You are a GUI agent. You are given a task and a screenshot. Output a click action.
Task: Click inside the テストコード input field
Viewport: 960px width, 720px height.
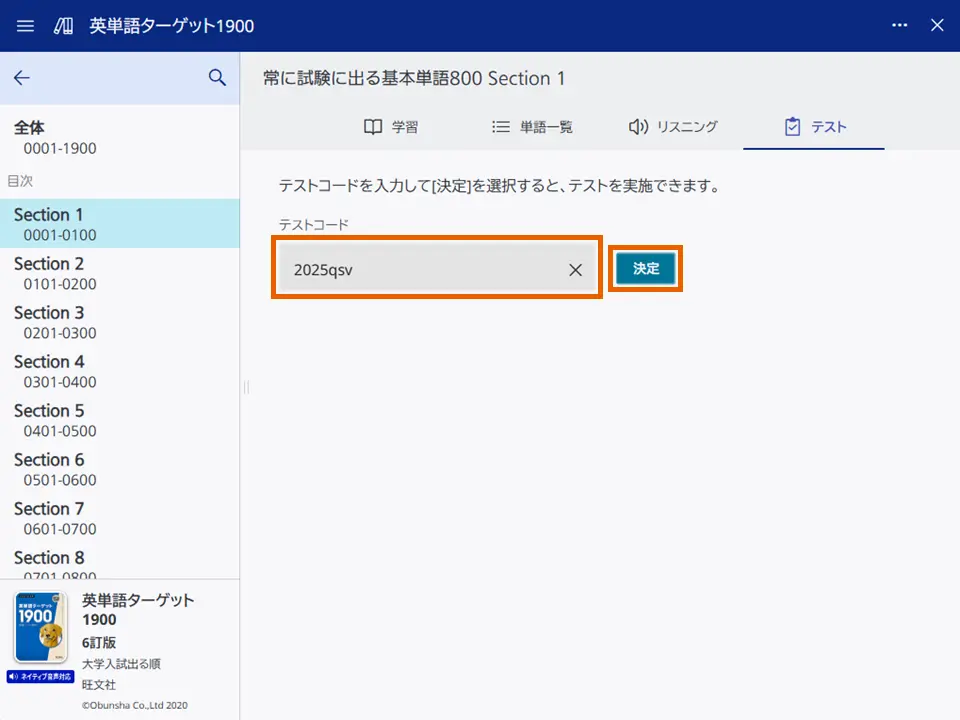coord(420,269)
